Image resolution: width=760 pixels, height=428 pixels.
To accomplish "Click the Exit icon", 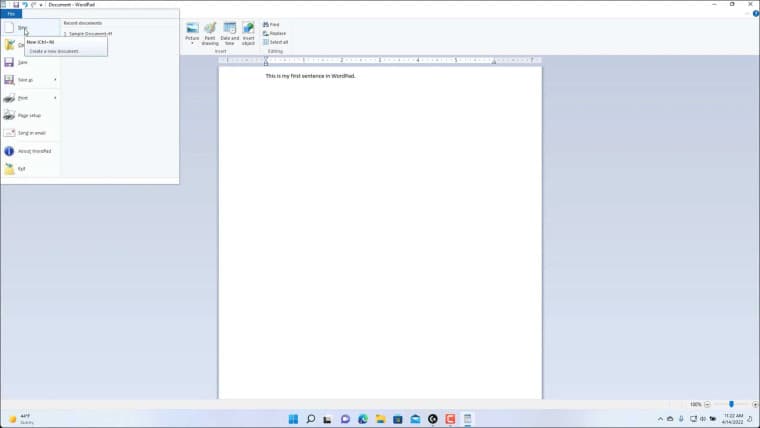I will coord(9,169).
